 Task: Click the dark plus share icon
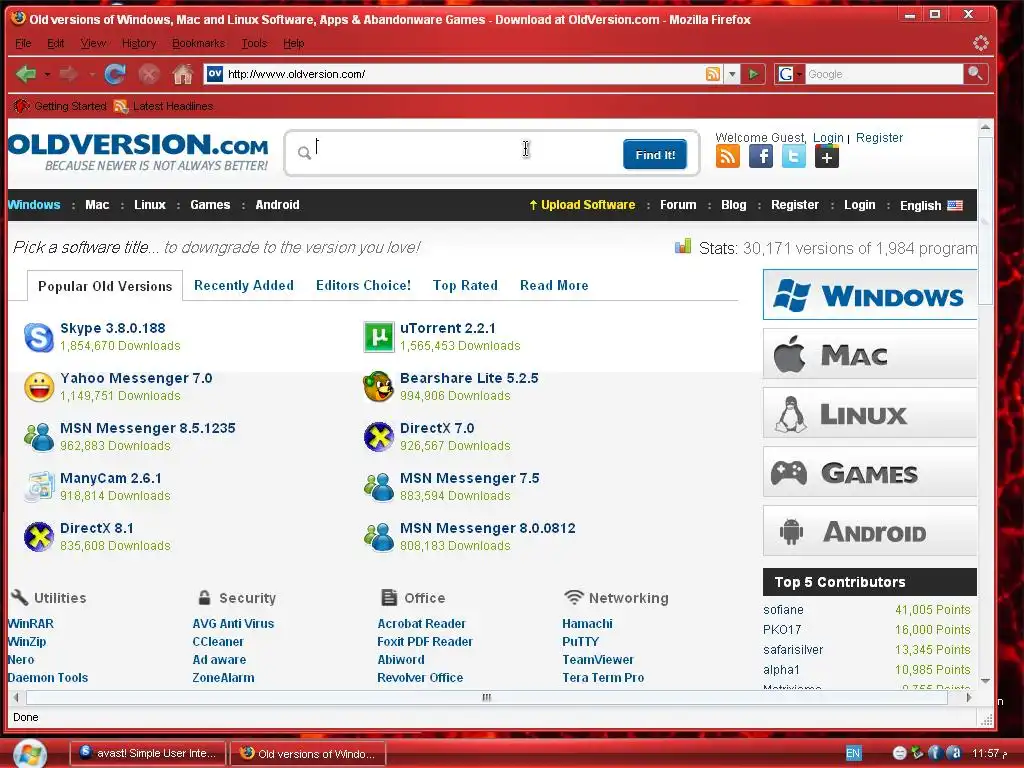coord(827,157)
